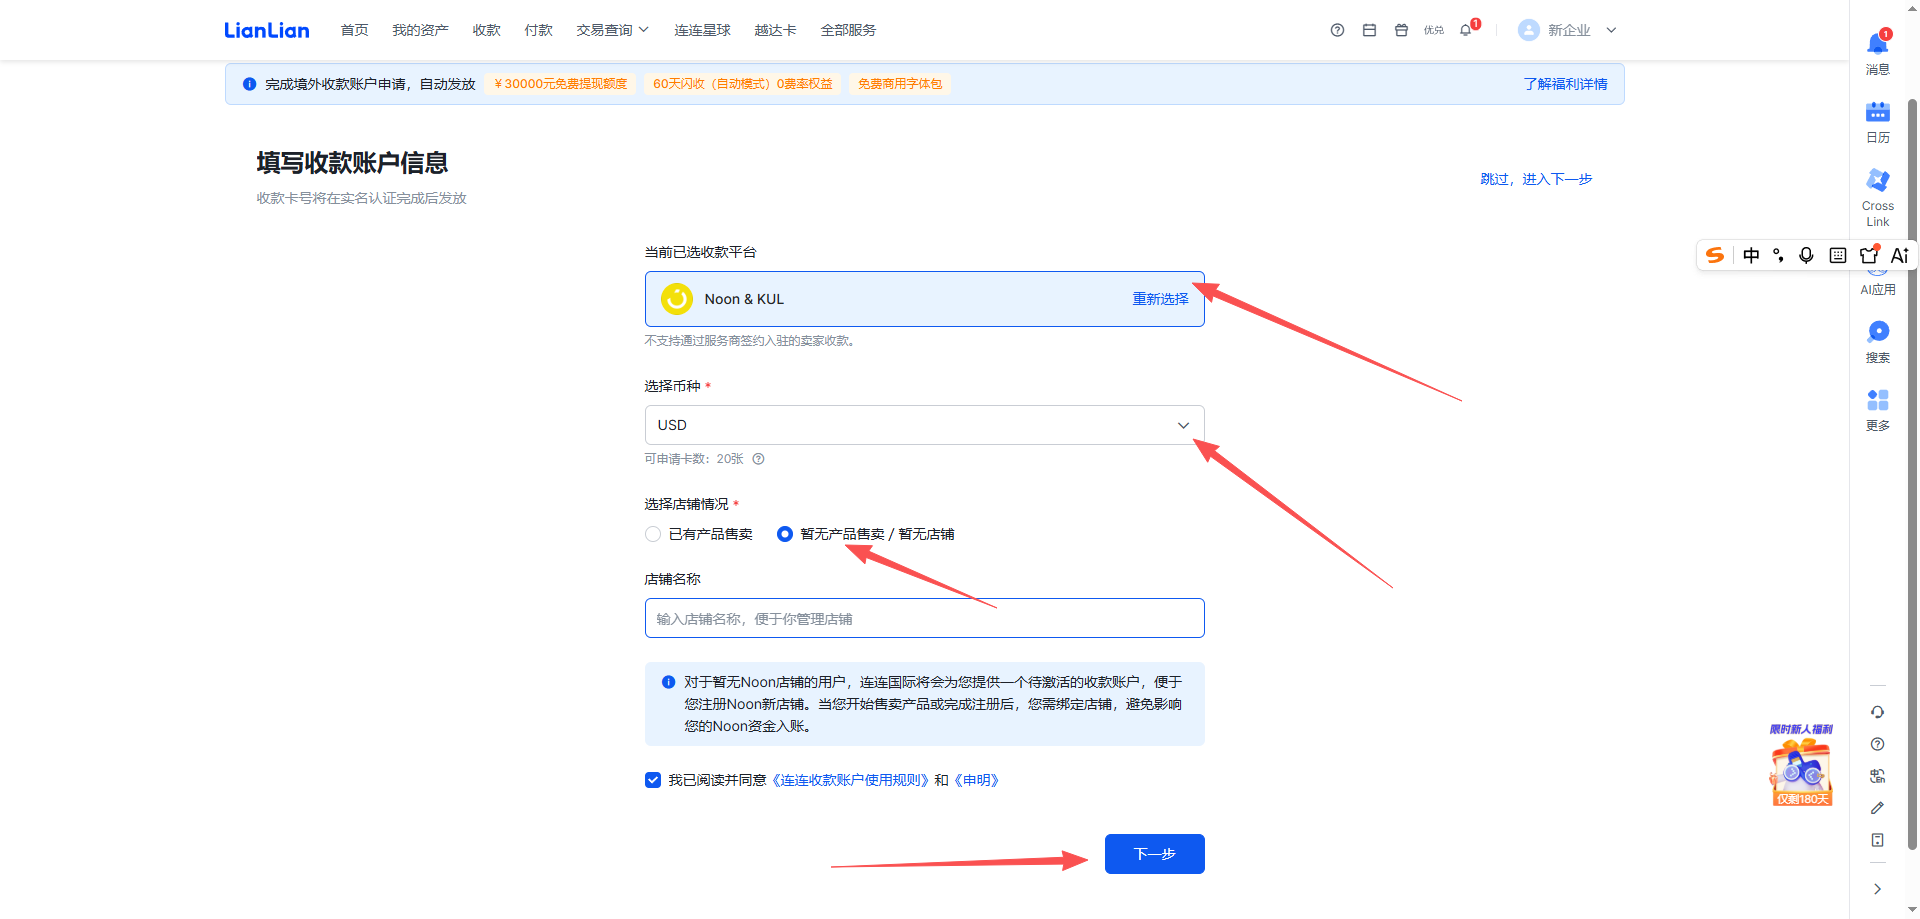
Task: Click the ¥30000元免费提现额度 tag
Action: 561,84
